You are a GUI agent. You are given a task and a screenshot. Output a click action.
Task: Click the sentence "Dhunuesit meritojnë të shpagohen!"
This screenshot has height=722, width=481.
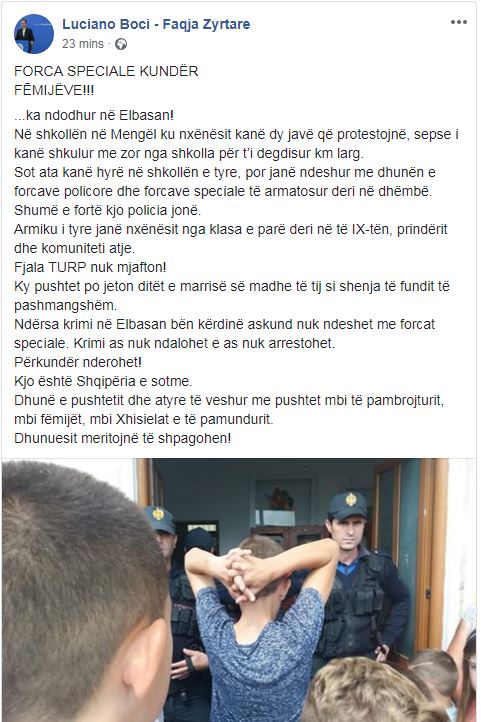click(x=122, y=437)
